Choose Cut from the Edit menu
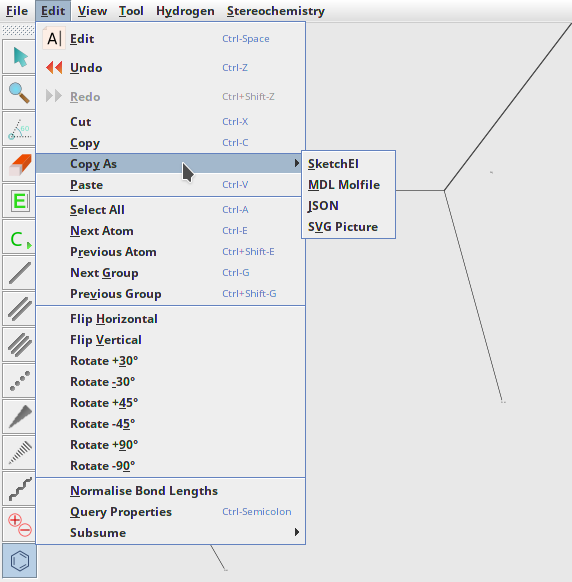The image size is (572, 582). 171,122
